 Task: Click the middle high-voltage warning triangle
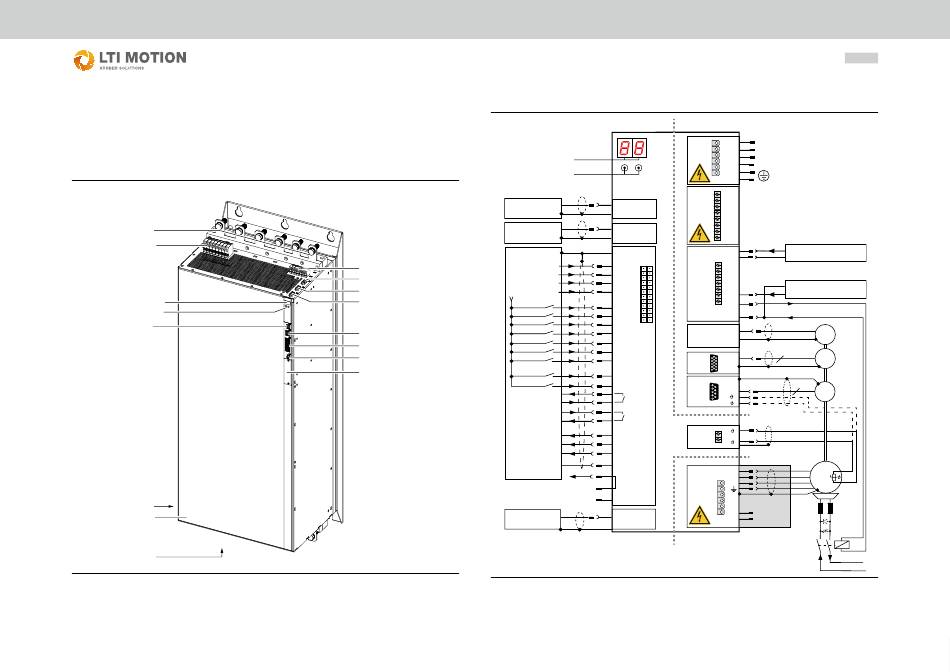[x=700, y=233]
